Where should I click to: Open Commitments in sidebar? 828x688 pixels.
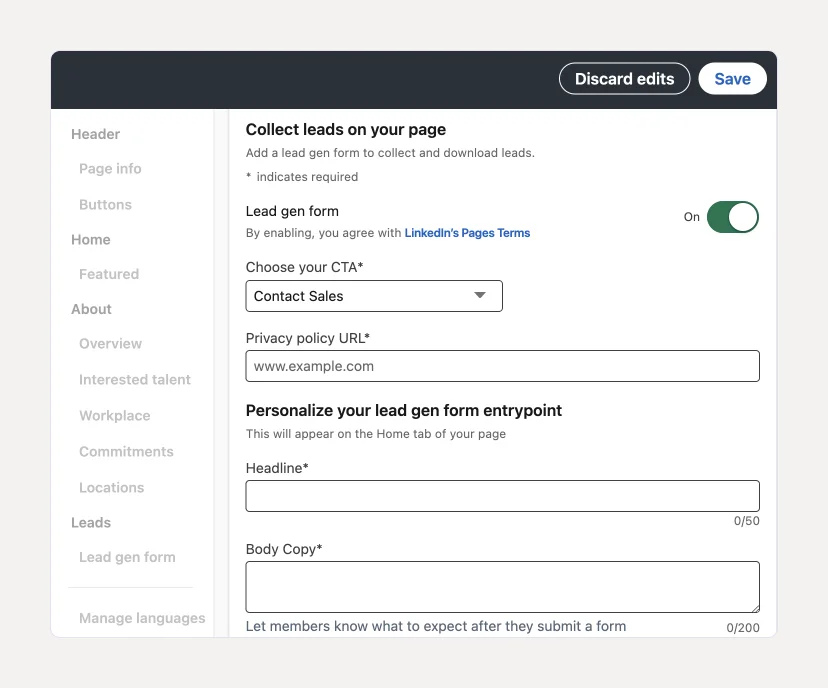(126, 451)
